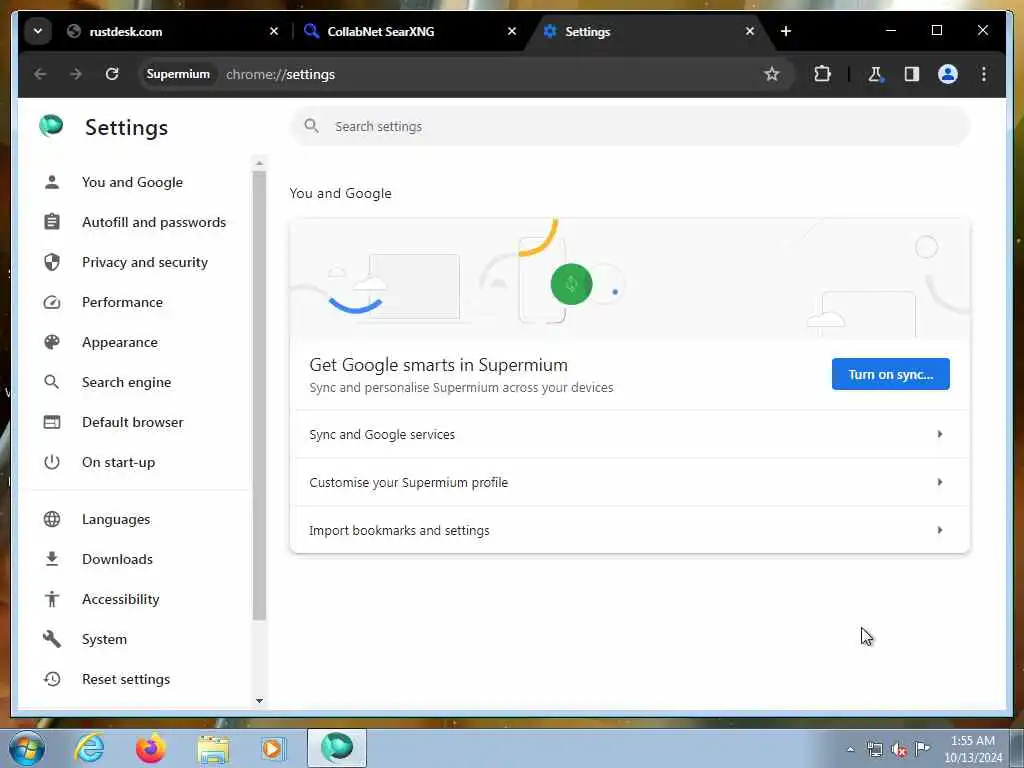Click the Supermium site info chip
Viewport: 1024px width, 768px height.
[x=178, y=74]
